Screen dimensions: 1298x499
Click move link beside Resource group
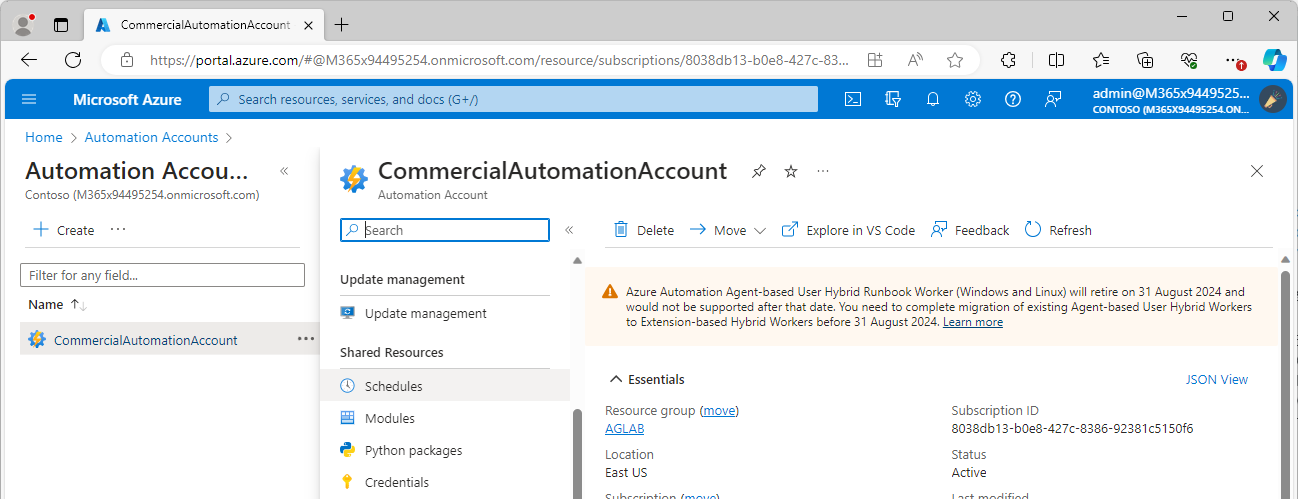pyautogui.click(x=719, y=410)
